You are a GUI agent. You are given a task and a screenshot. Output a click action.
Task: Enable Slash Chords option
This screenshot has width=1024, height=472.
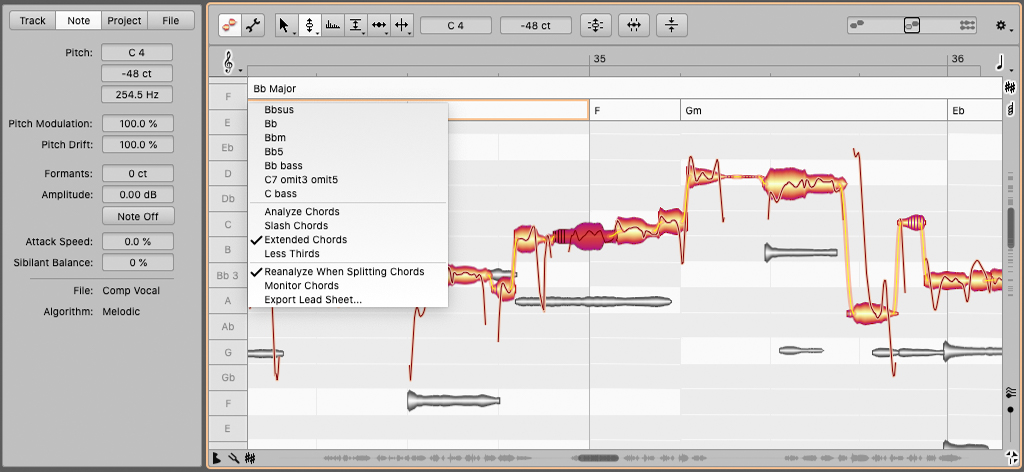(296, 226)
